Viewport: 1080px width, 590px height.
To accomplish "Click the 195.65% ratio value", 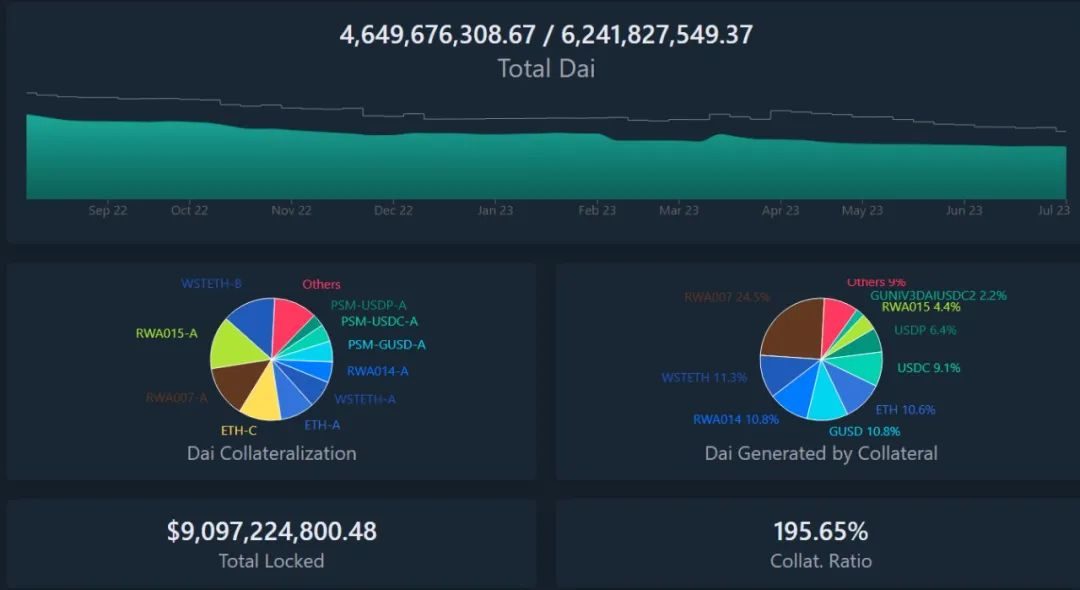I will point(821,531).
